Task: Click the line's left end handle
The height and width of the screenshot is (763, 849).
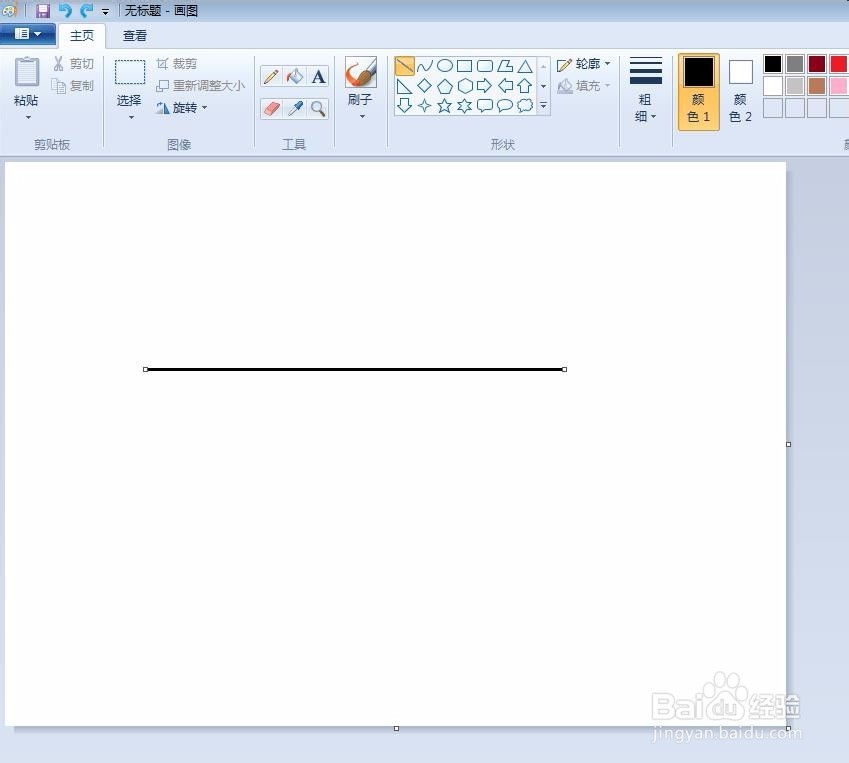Action: [x=146, y=369]
